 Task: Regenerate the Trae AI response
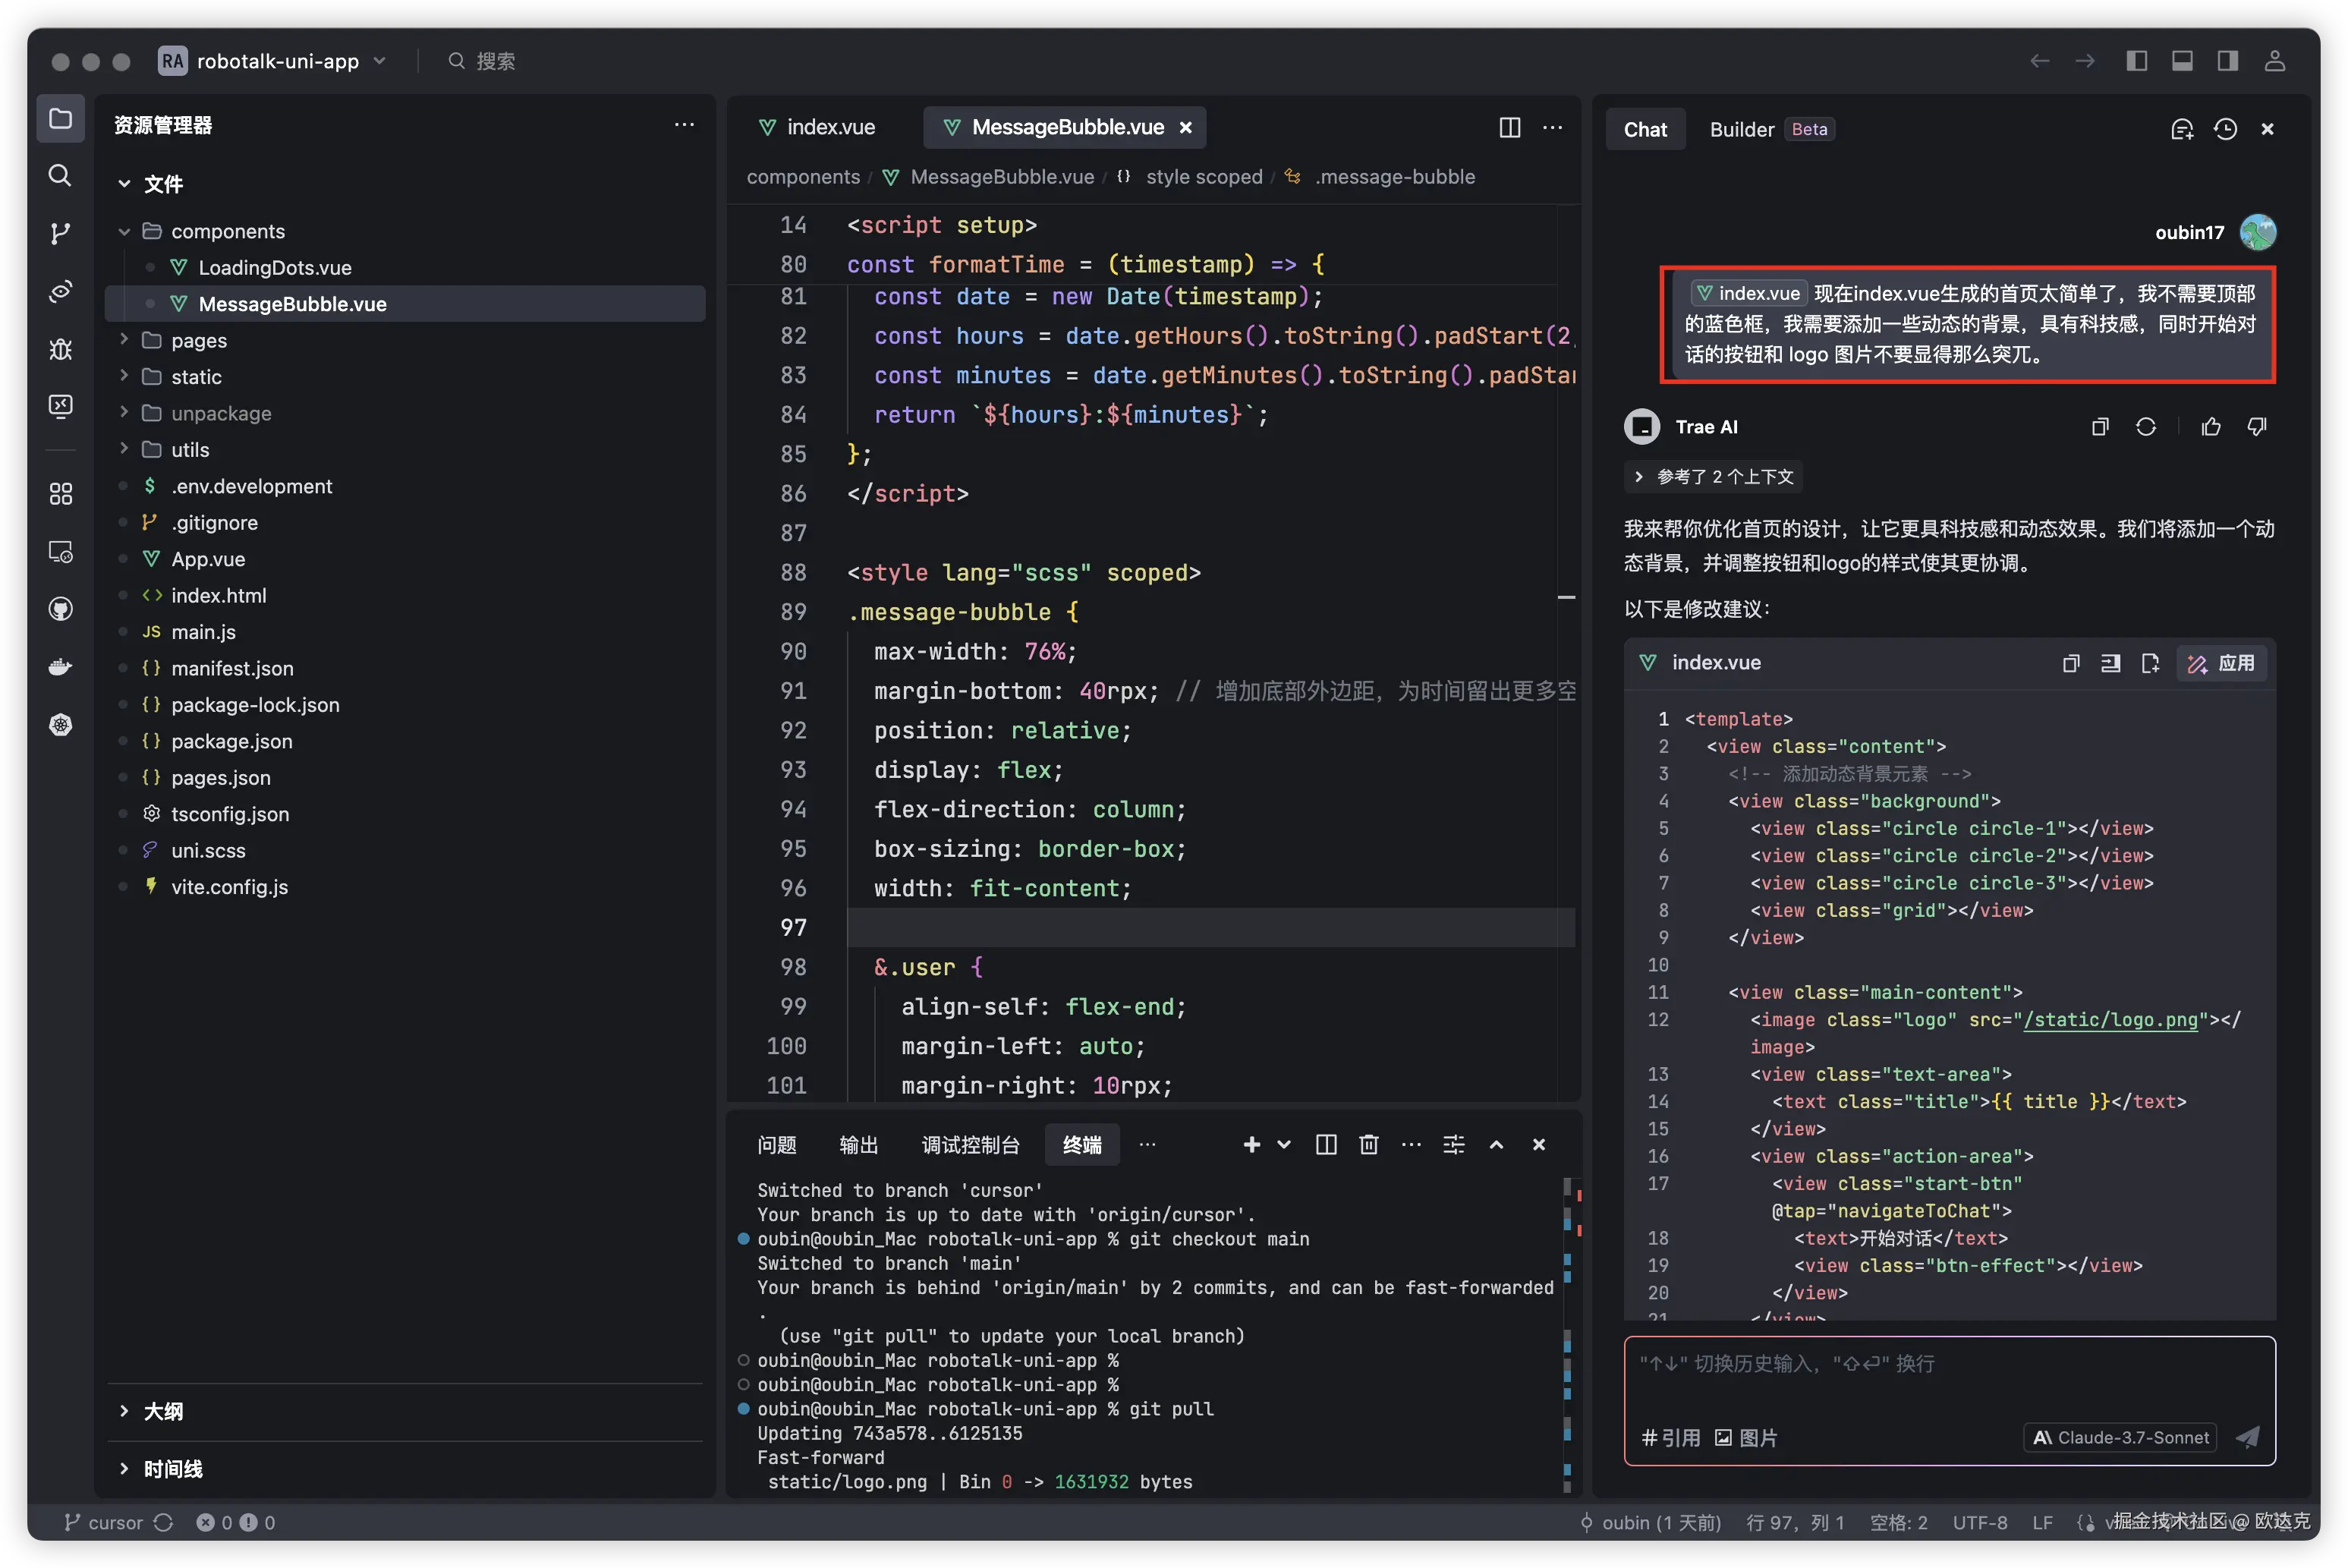tap(2146, 427)
